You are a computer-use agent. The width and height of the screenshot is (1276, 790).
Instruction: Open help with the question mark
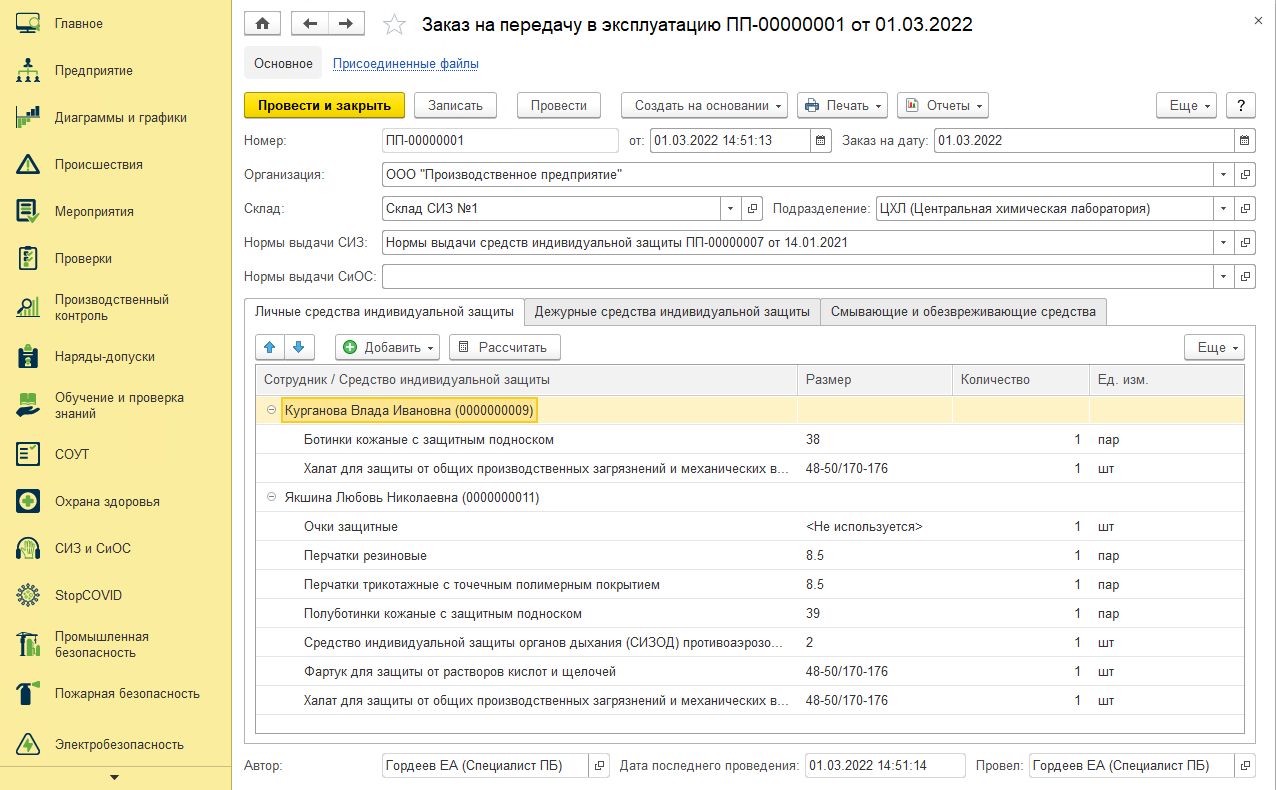pyautogui.click(x=1241, y=105)
